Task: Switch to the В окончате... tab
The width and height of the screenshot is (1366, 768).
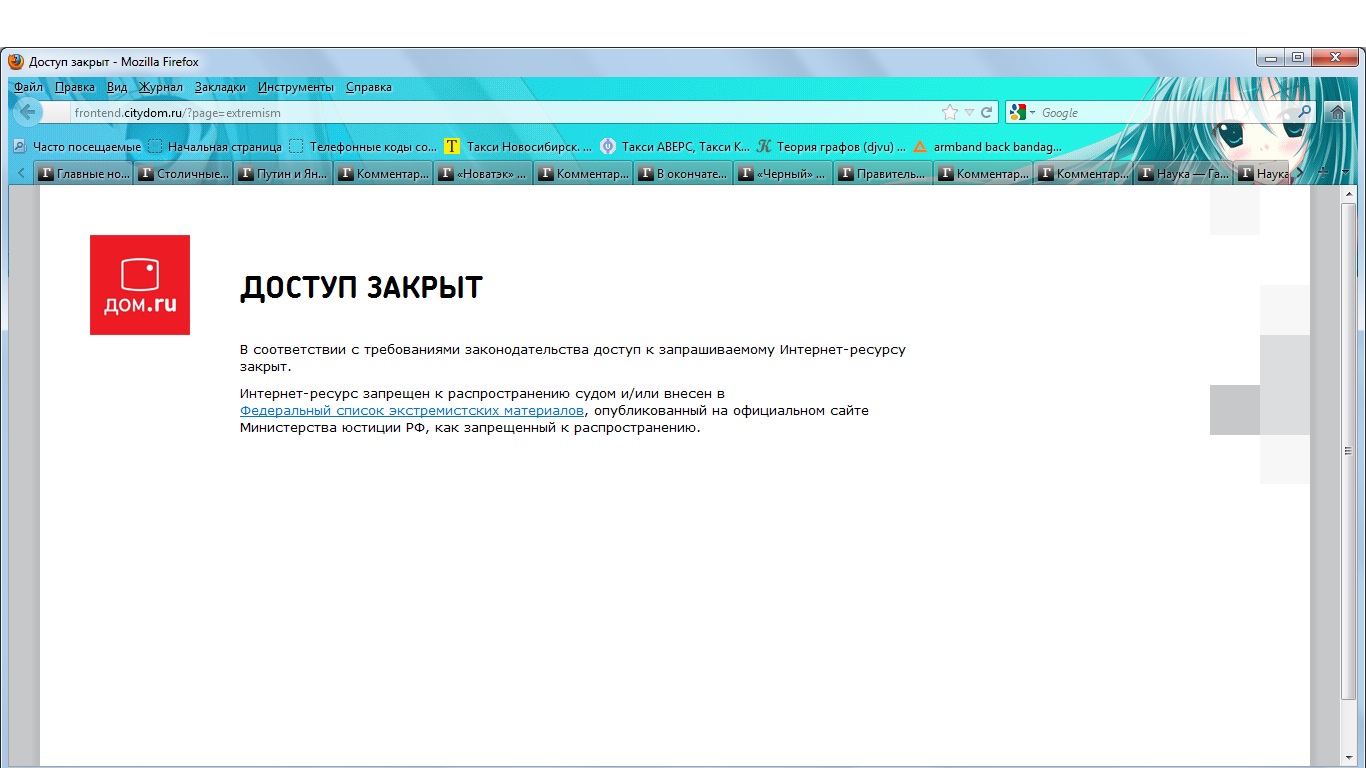Action: pos(683,173)
